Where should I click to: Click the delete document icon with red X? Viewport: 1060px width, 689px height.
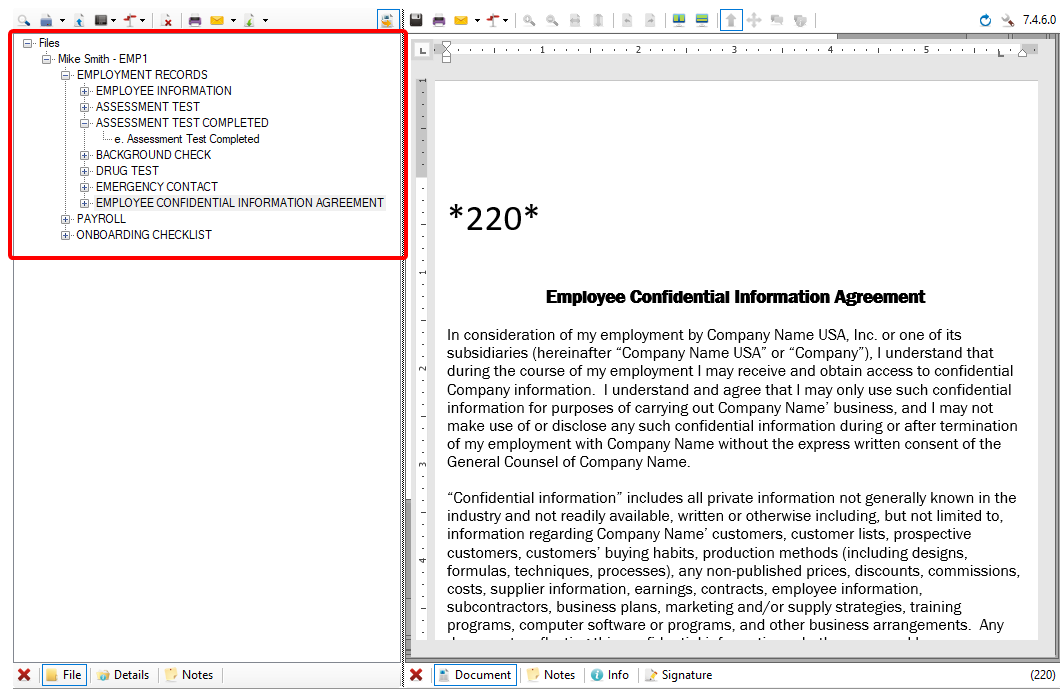click(166, 20)
